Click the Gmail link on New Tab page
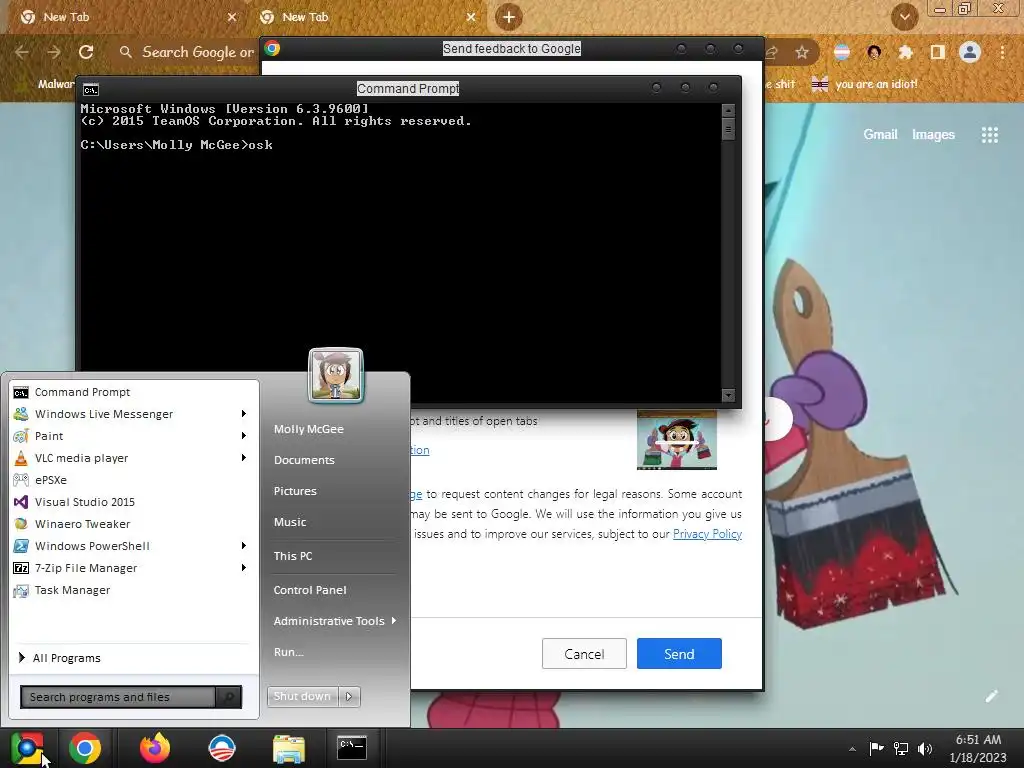 [x=880, y=135]
